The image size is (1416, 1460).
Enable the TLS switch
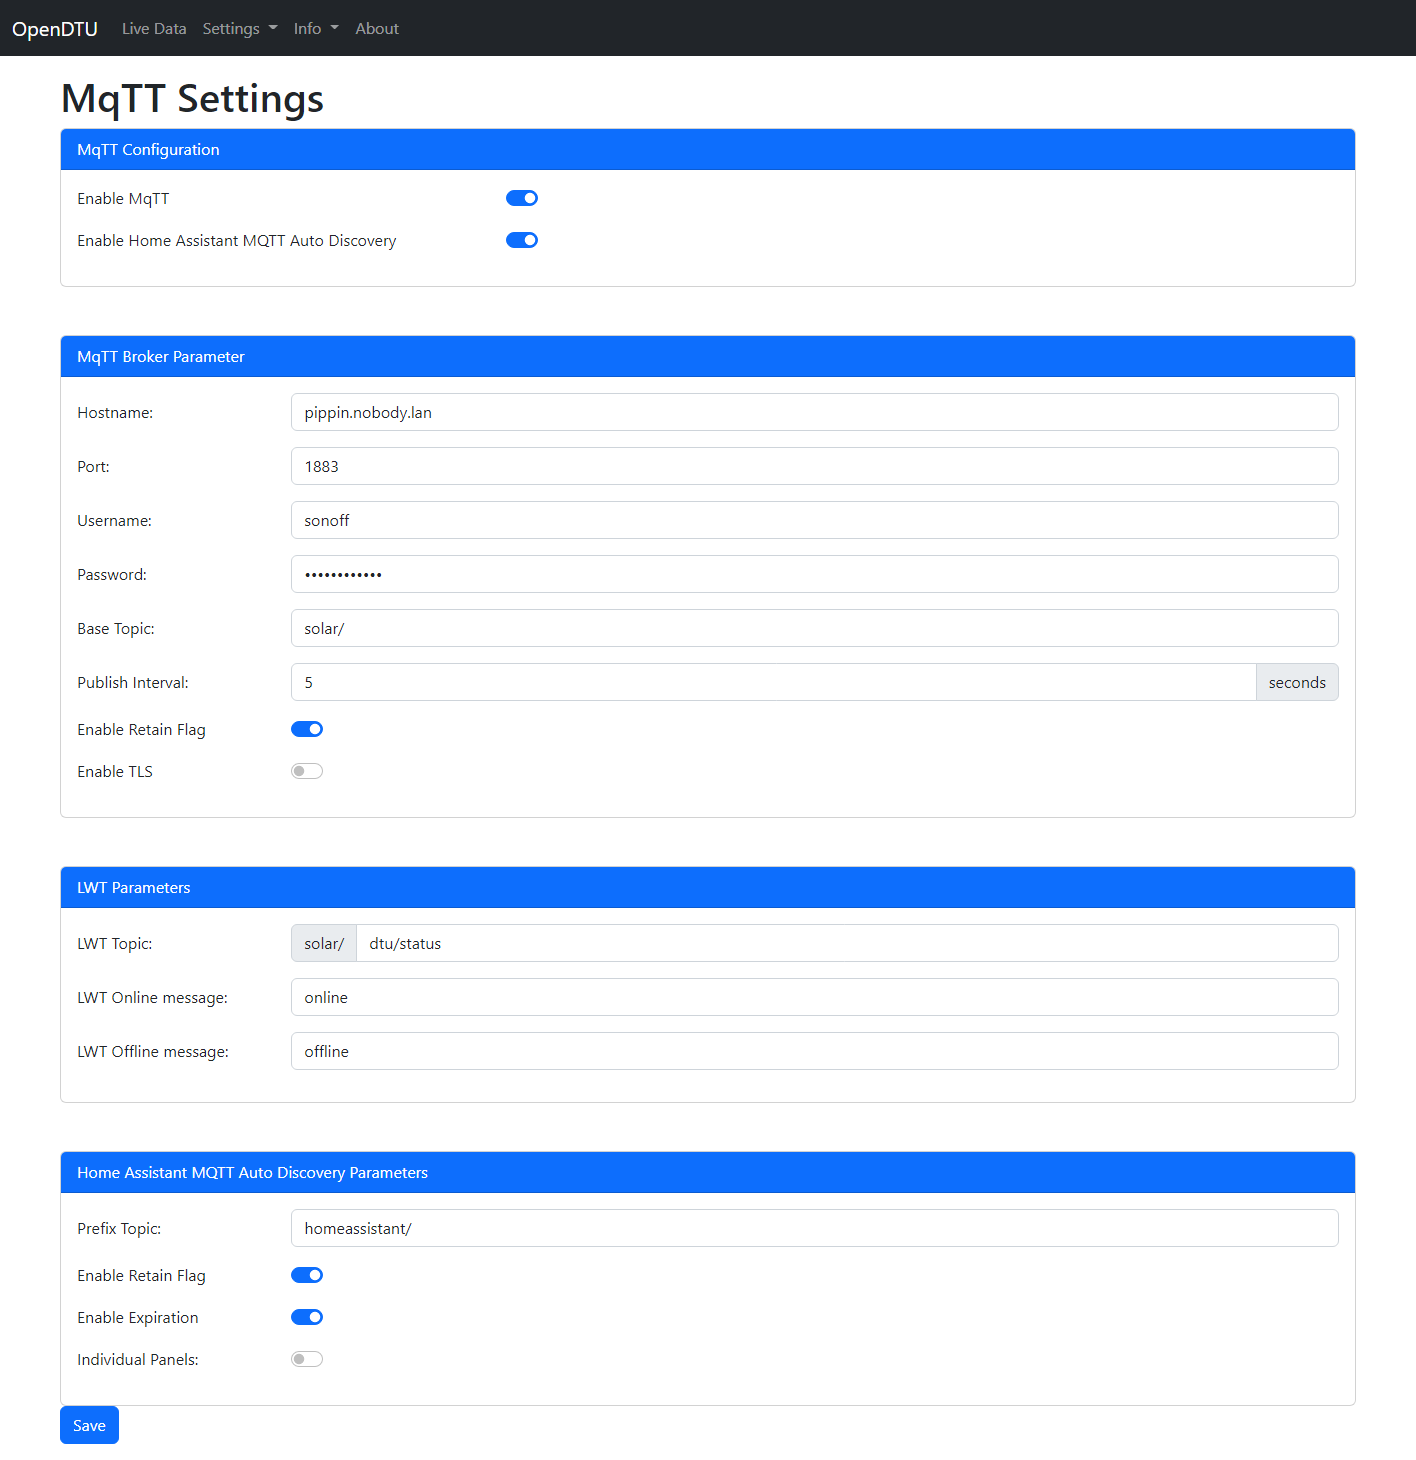point(307,771)
